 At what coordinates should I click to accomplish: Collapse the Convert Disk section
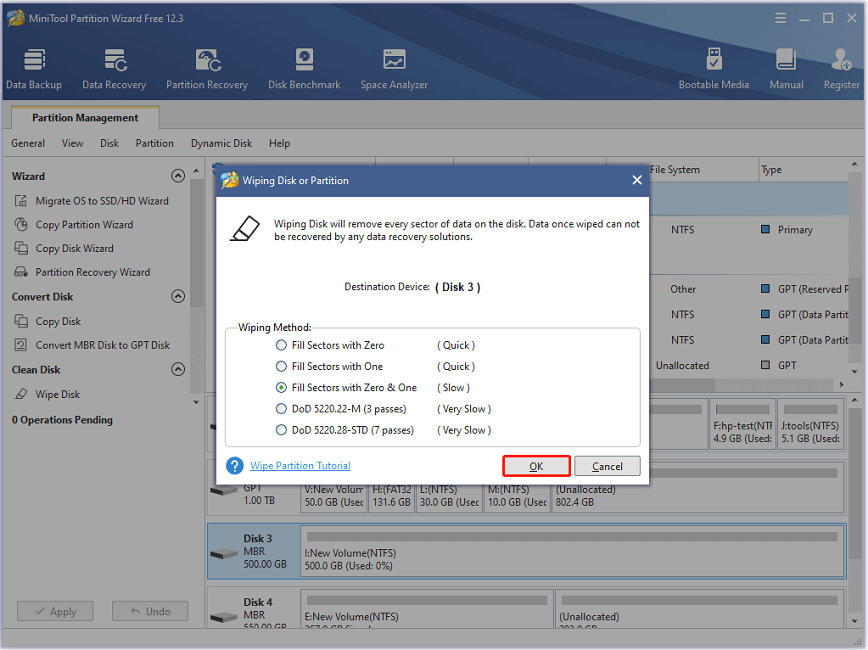point(178,297)
